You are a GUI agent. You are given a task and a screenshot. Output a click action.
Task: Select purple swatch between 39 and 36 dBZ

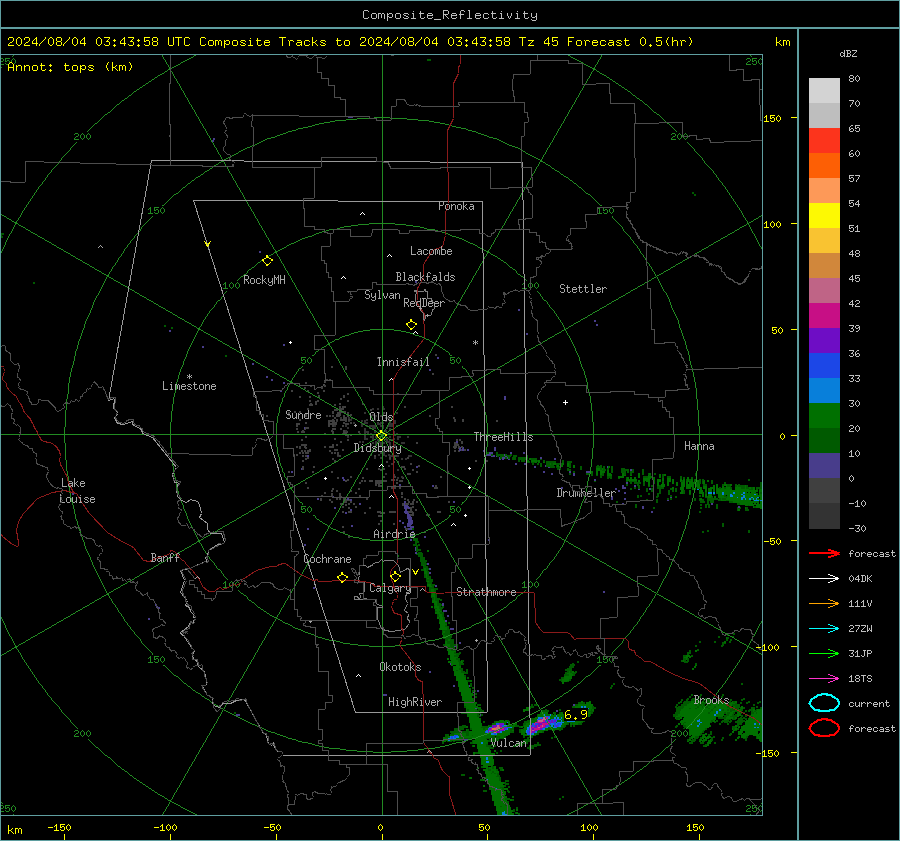[x=824, y=340]
